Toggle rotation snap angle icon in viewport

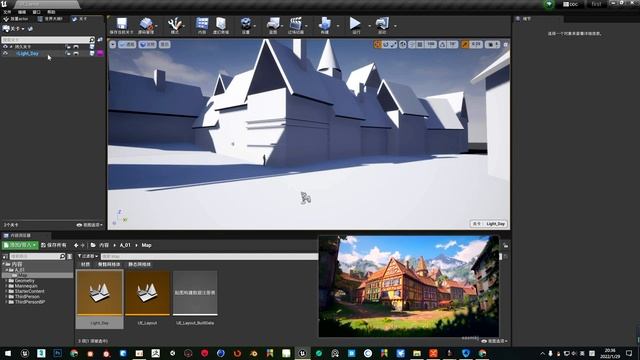pos(442,44)
